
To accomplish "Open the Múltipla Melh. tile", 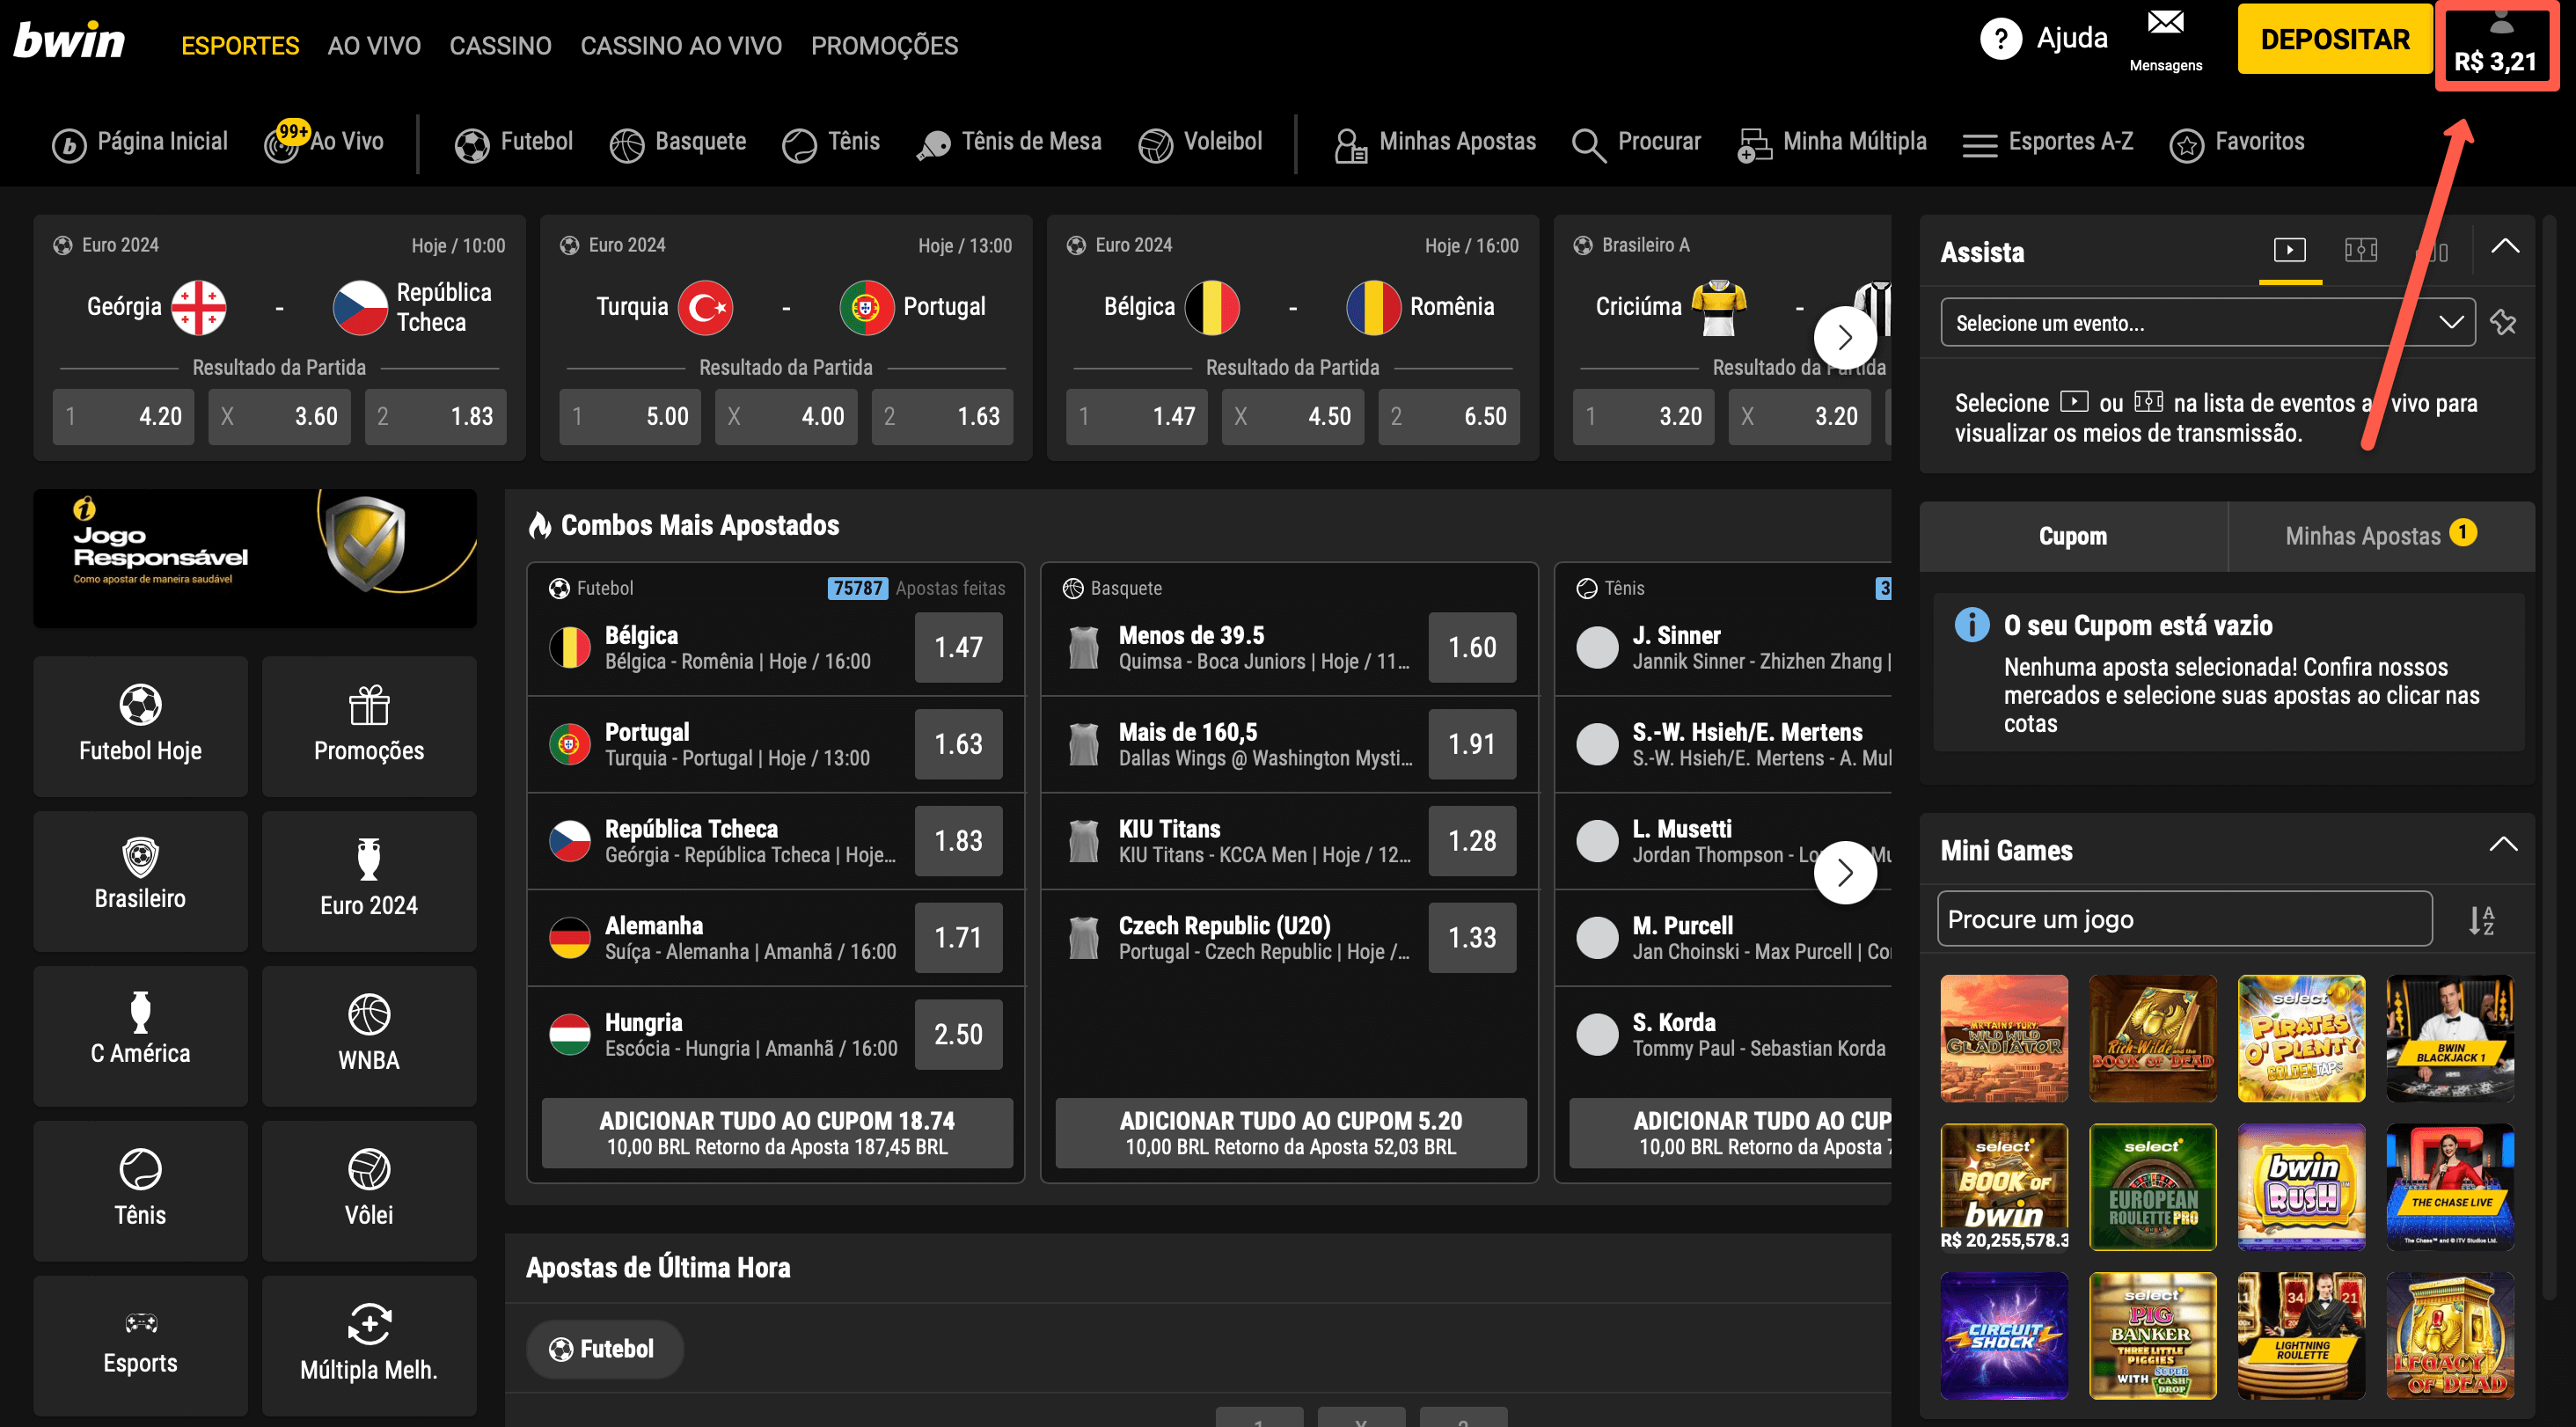I will pos(369,1344).
